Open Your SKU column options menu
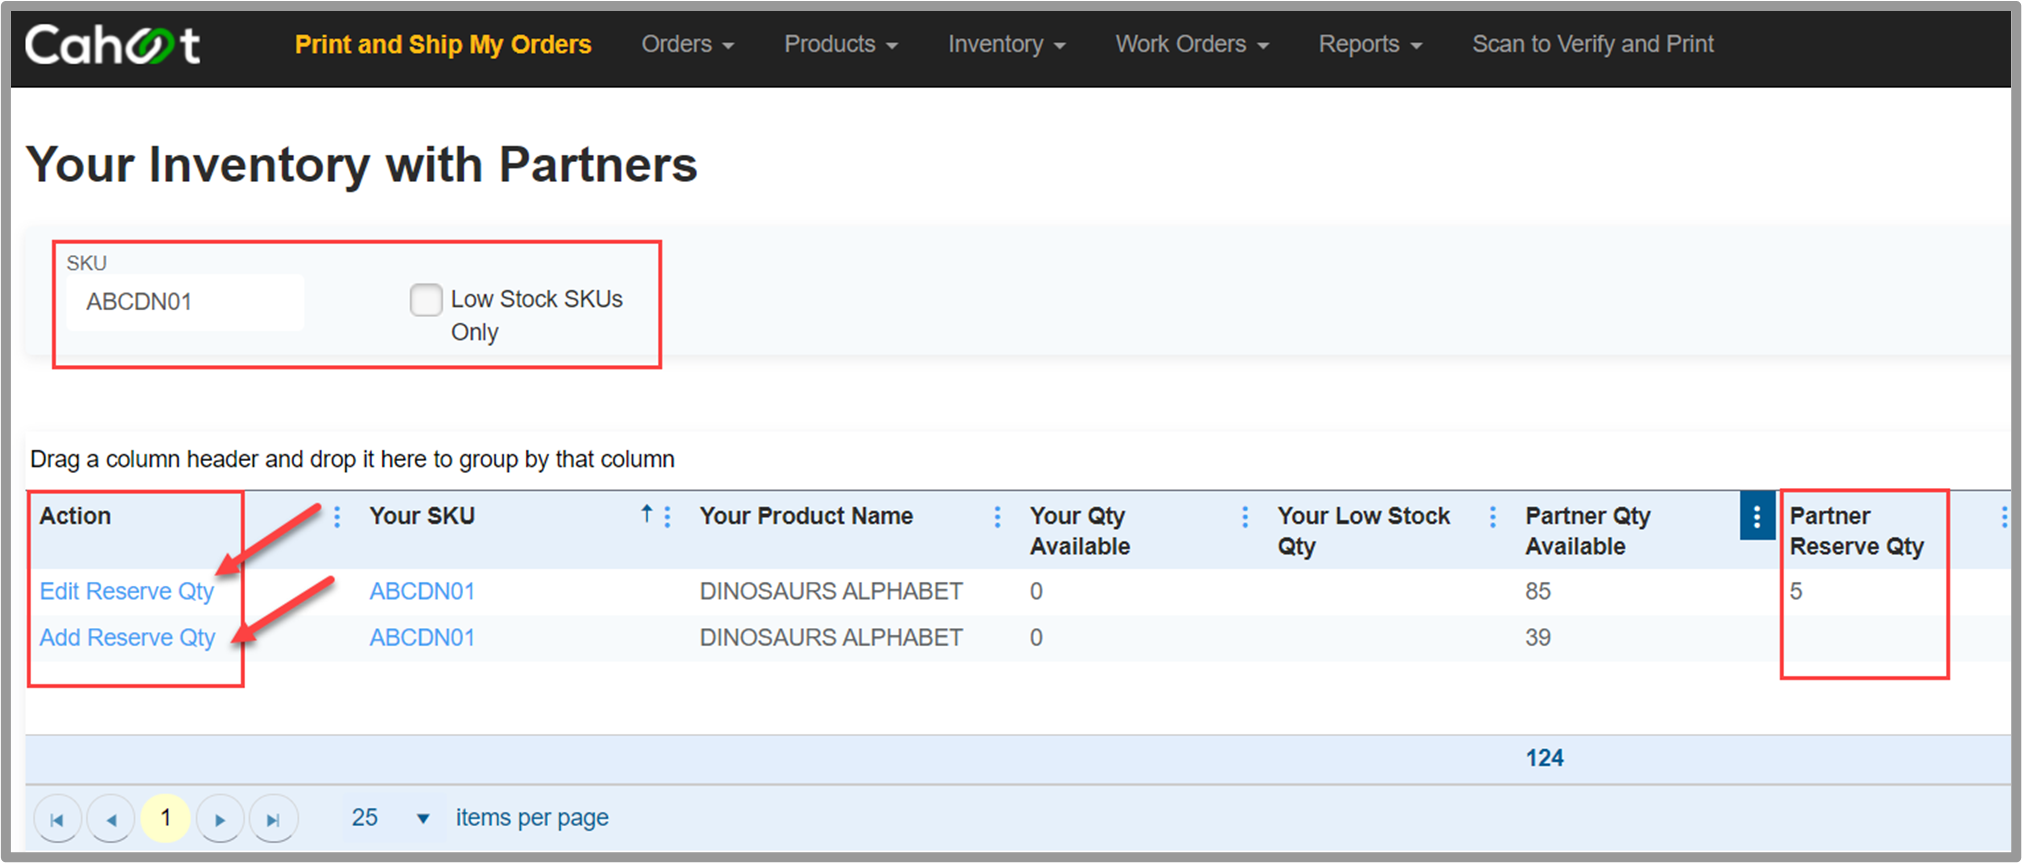 (667, 517)
